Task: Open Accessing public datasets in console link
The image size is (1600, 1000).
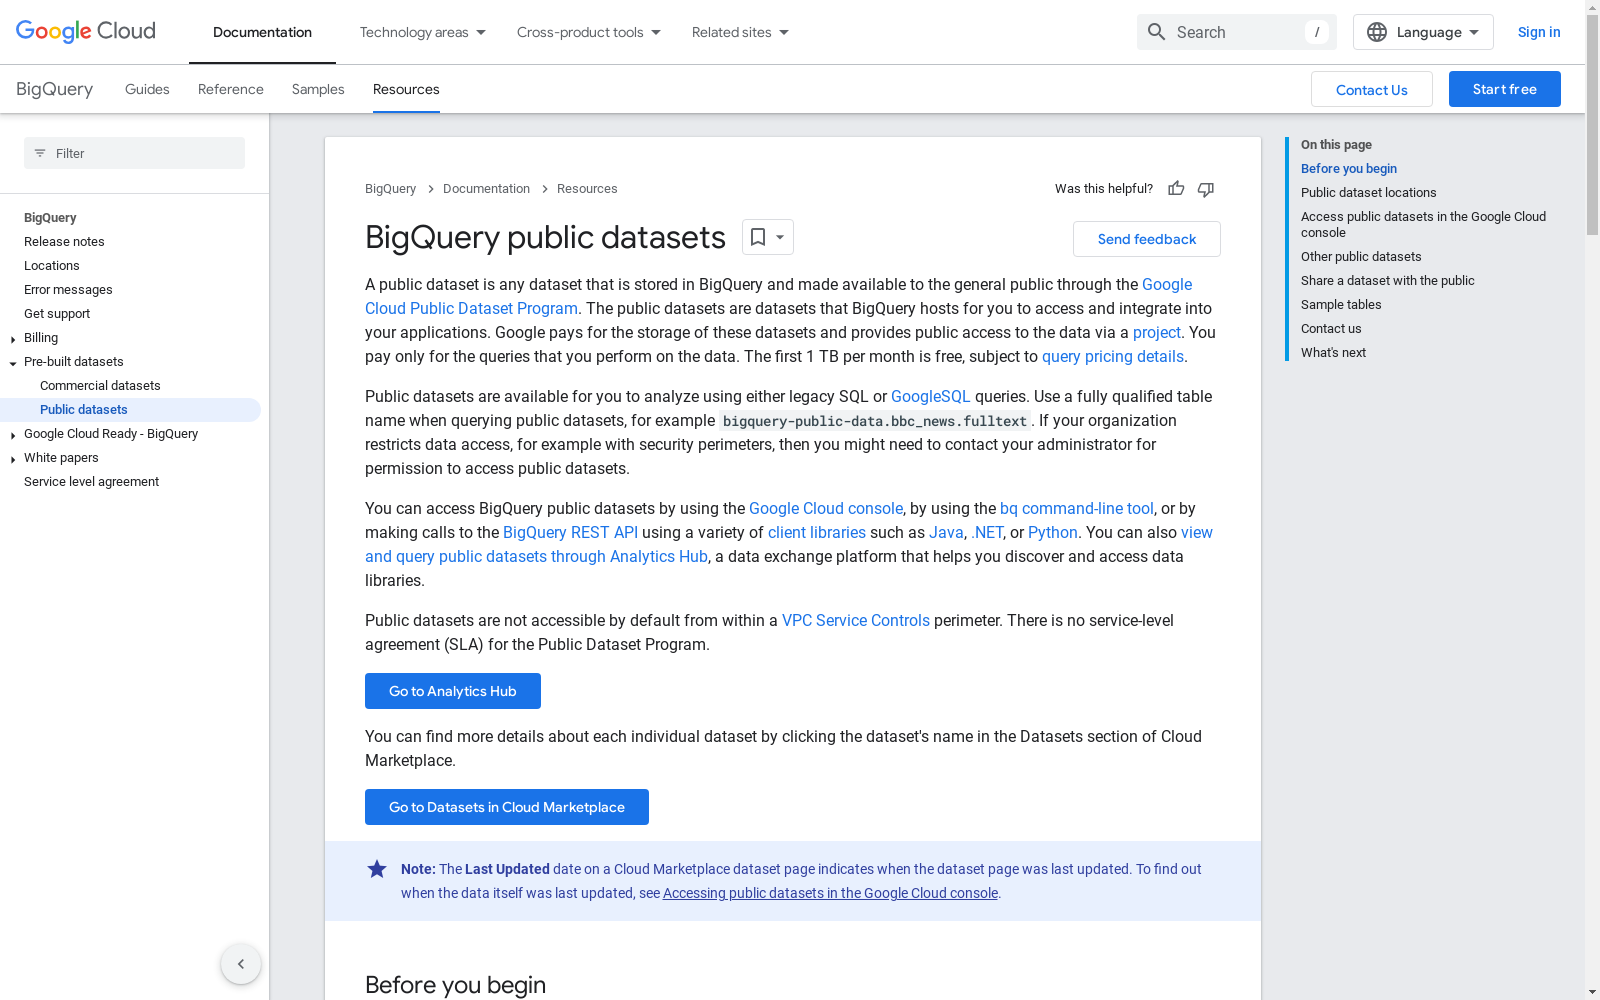Action: coord(830,893)
